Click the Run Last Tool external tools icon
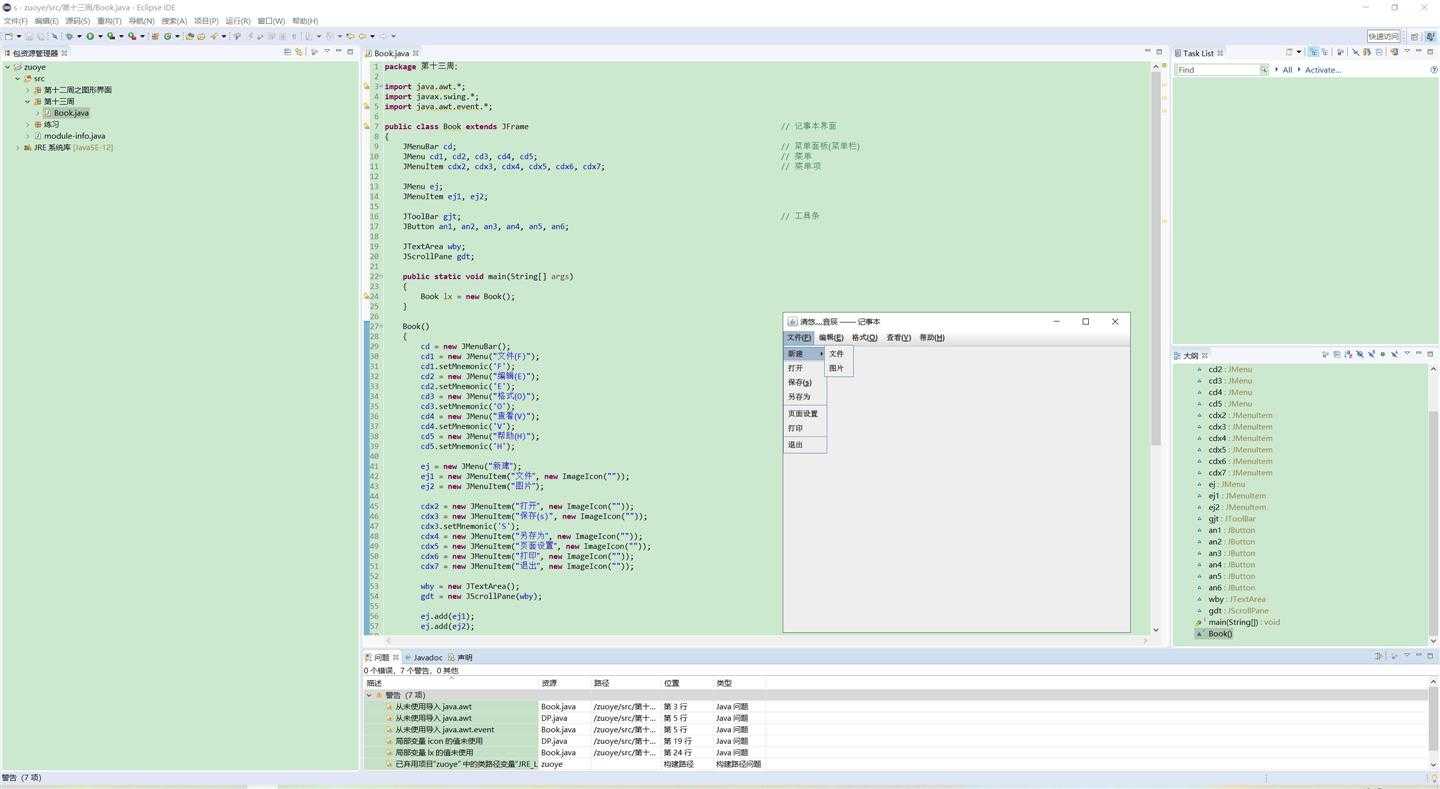Image resolution: width=1440 pixels, height=789 pixels. point(132,36)
